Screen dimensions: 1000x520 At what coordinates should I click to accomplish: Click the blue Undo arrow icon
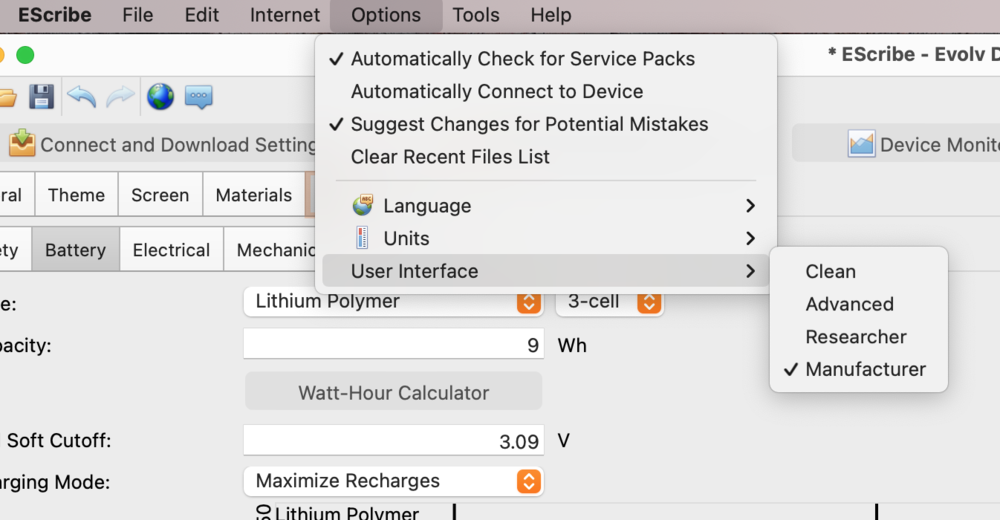[81, 97]
